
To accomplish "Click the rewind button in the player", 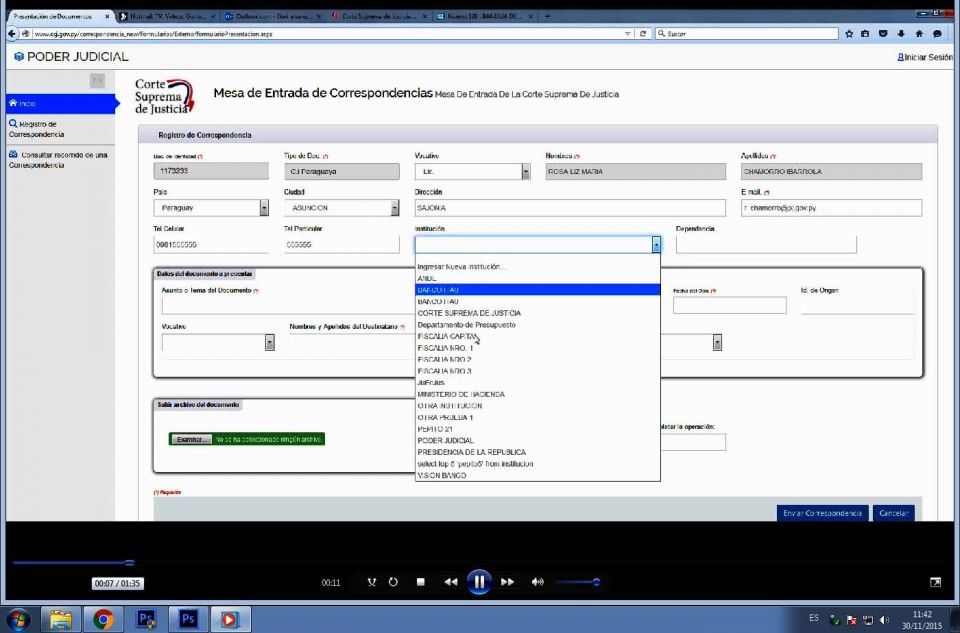I will [451, 582].
